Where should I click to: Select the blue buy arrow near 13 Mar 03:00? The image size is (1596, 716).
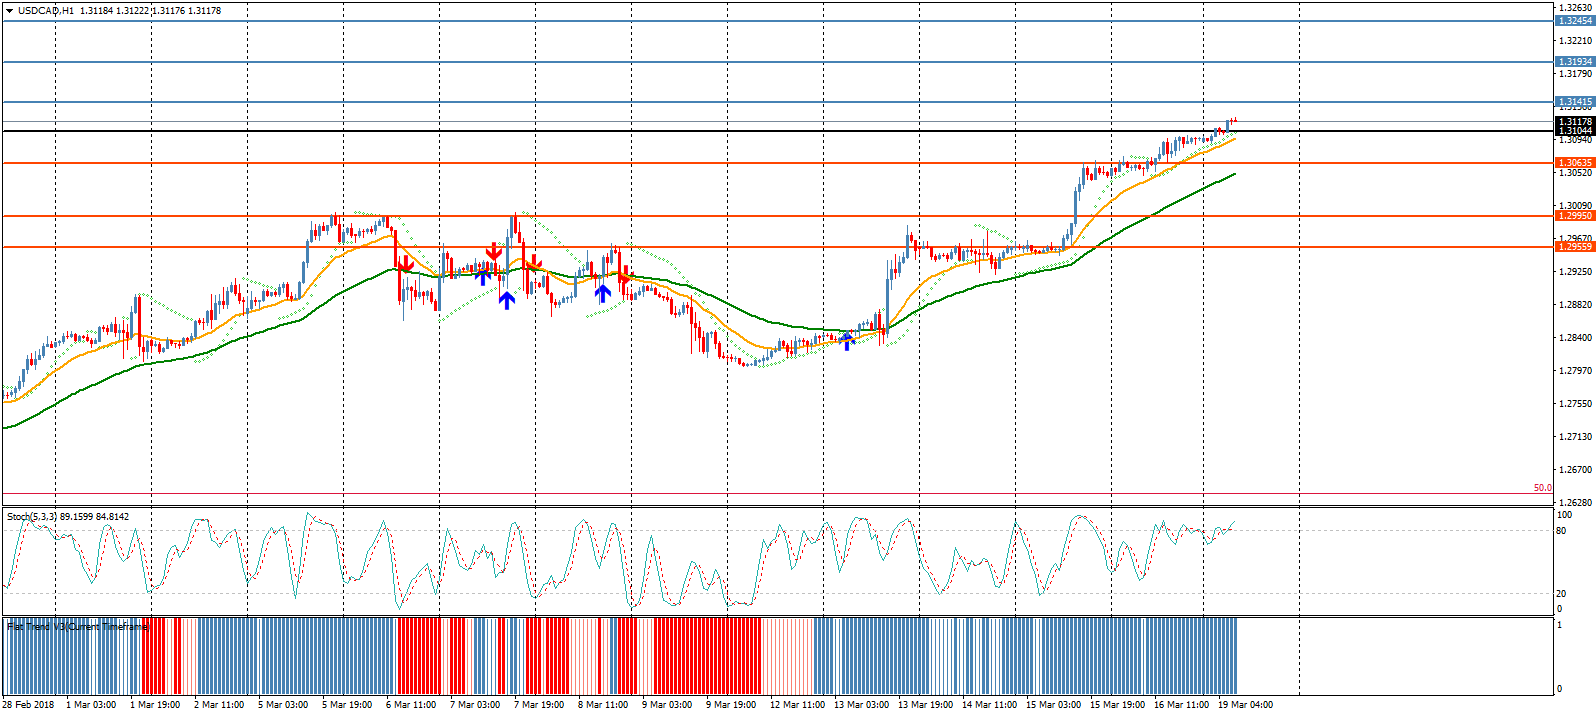tap(847, 341)
